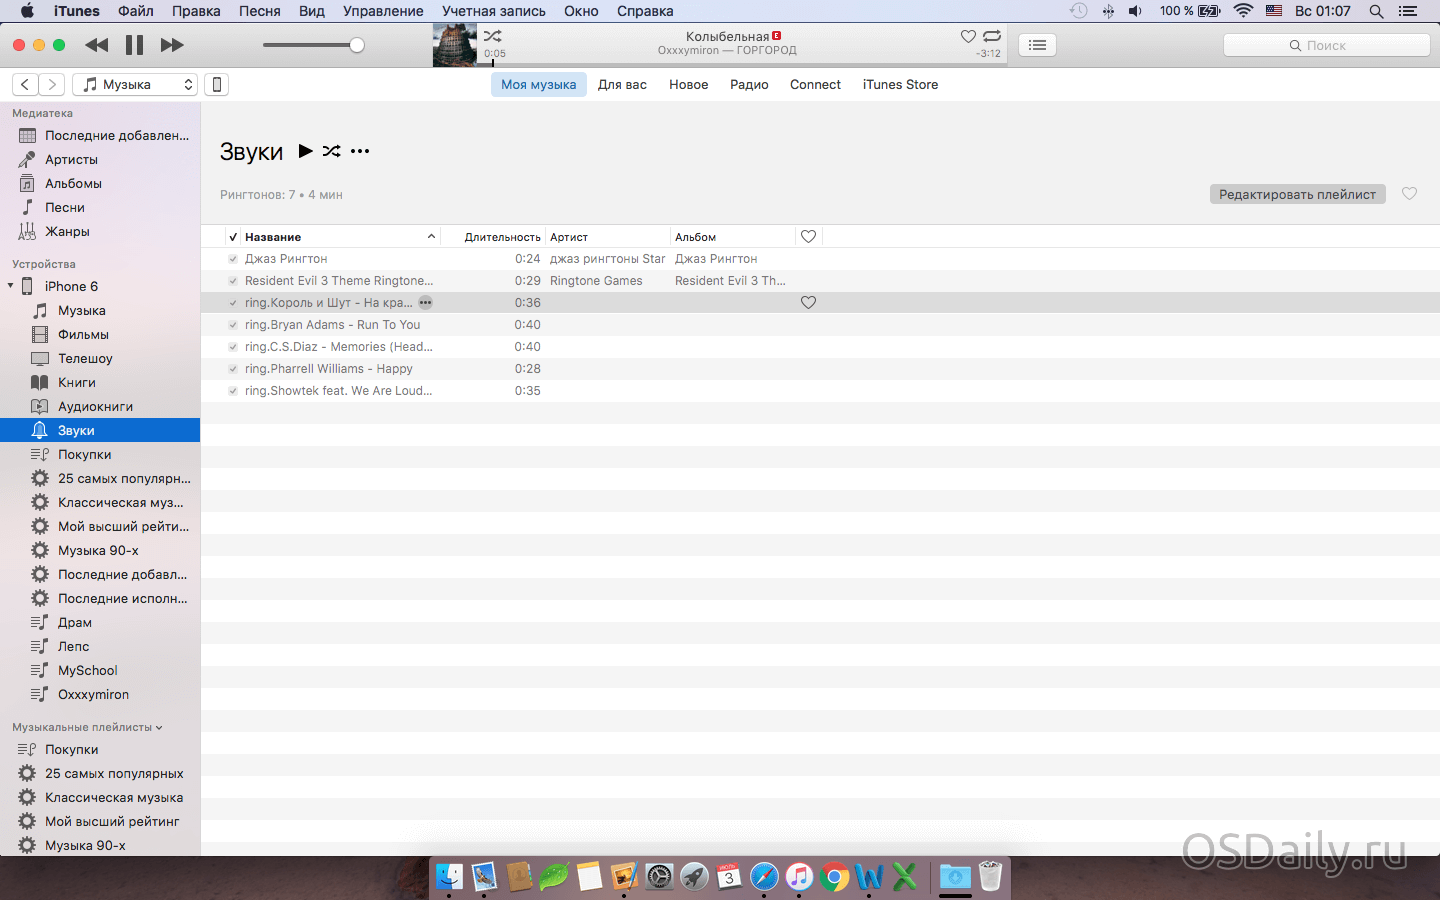
Task: Open the Управление menu
Action: [x=383, y=11]
